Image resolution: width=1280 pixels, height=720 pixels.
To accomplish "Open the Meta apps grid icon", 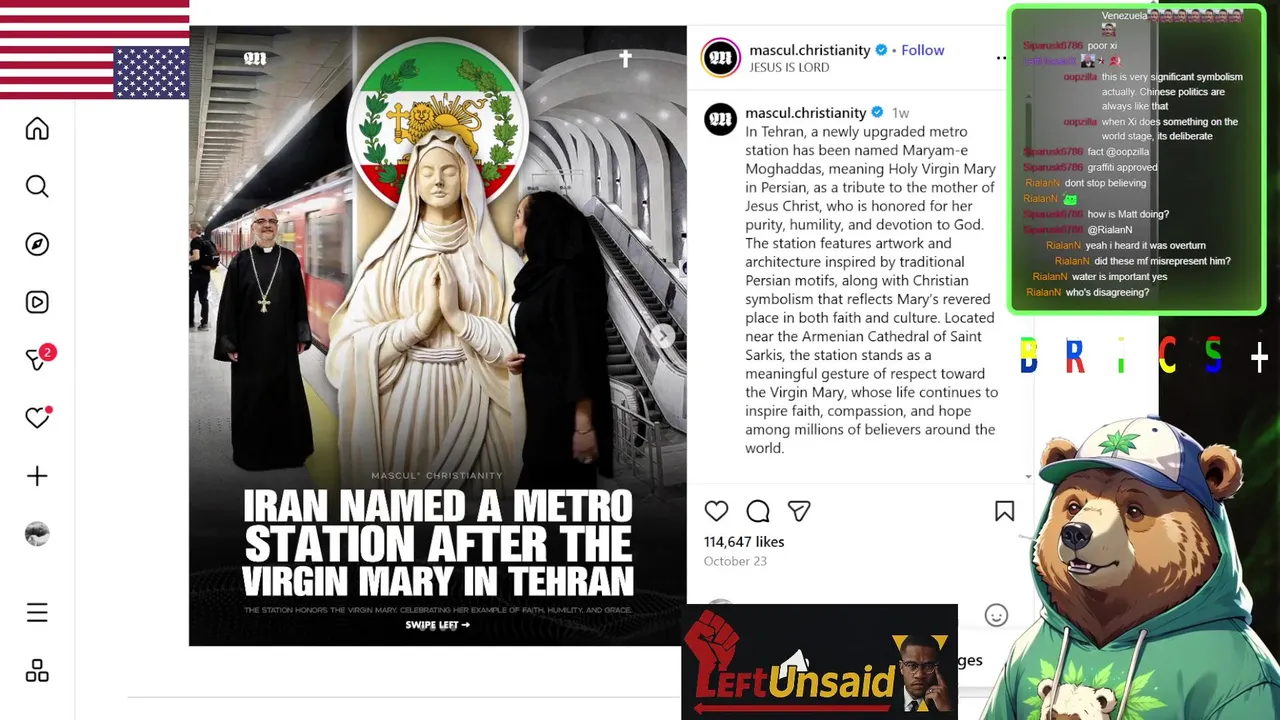I will pyautogui.click(x=37, y=671).
